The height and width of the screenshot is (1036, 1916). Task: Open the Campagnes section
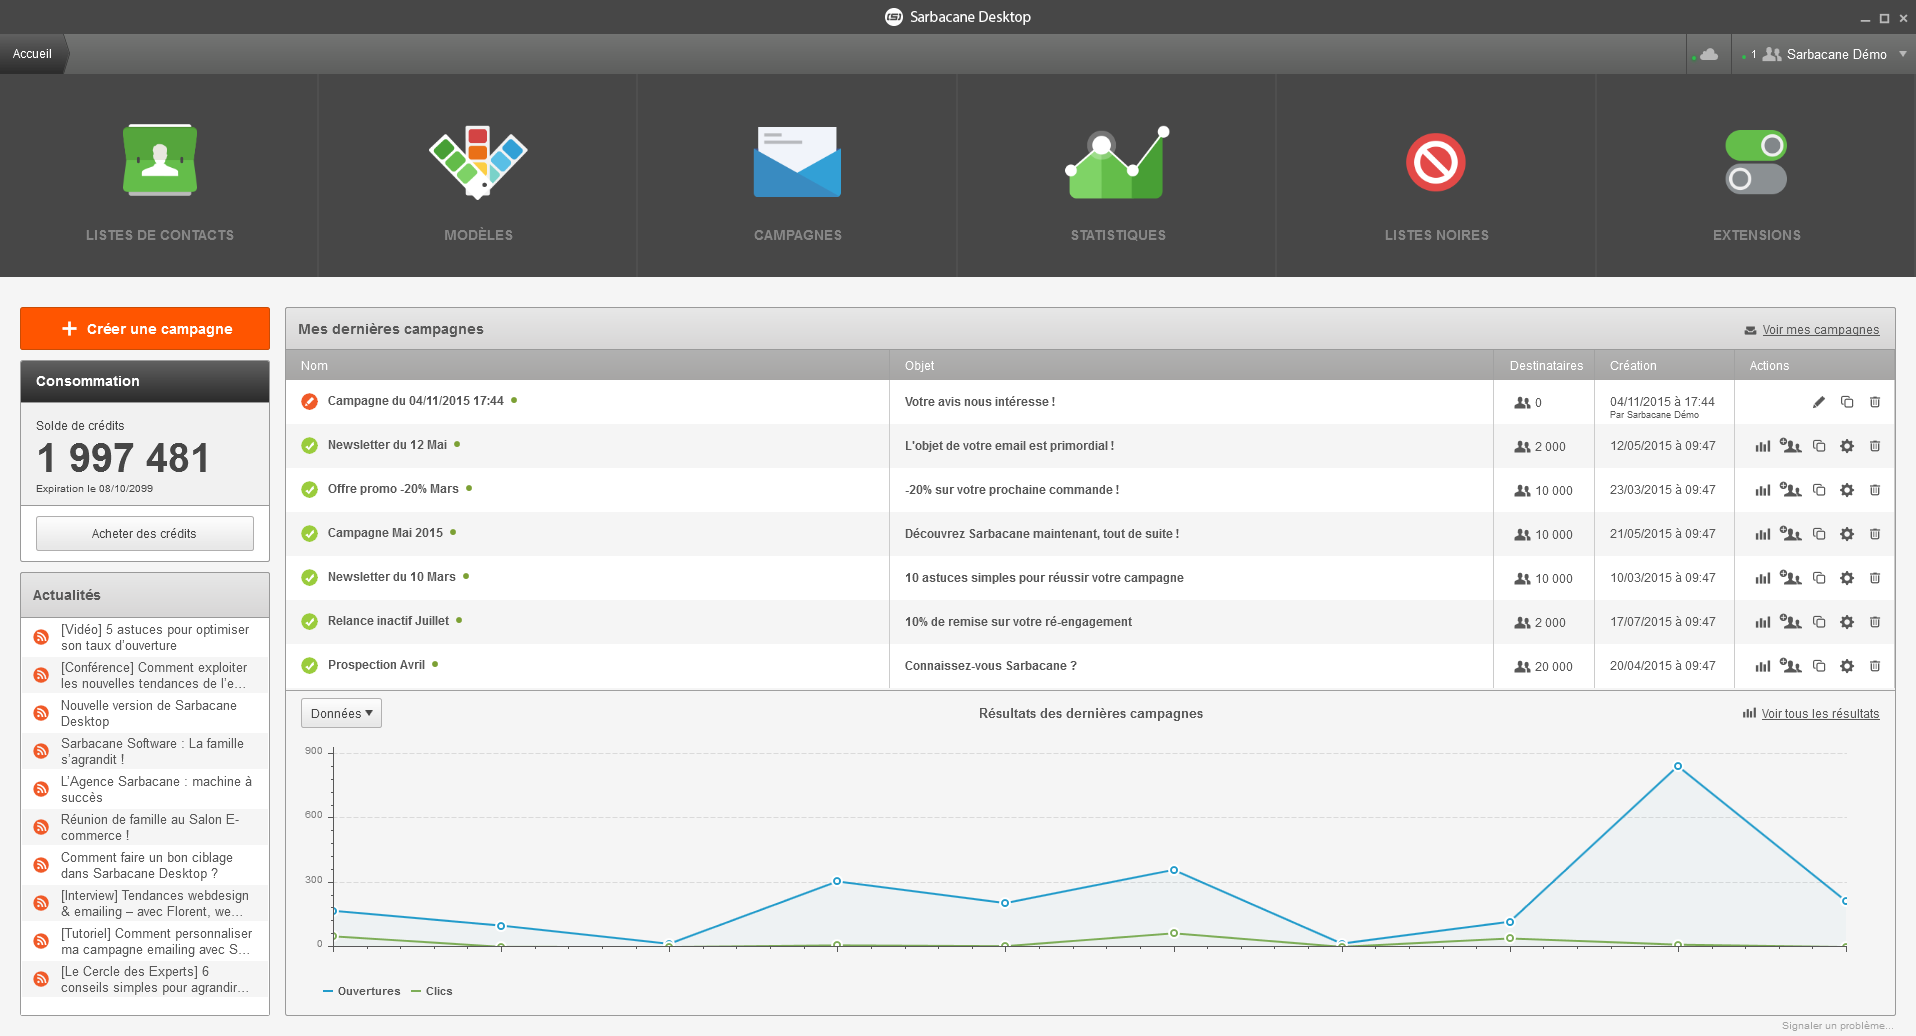click(x=797, y=180)
